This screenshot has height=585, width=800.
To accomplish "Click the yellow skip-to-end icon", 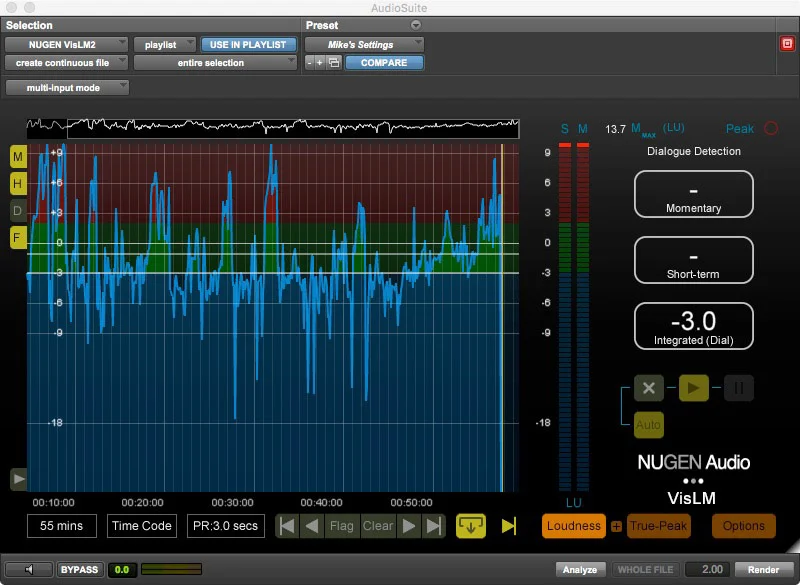I will (x=509, y=526).
